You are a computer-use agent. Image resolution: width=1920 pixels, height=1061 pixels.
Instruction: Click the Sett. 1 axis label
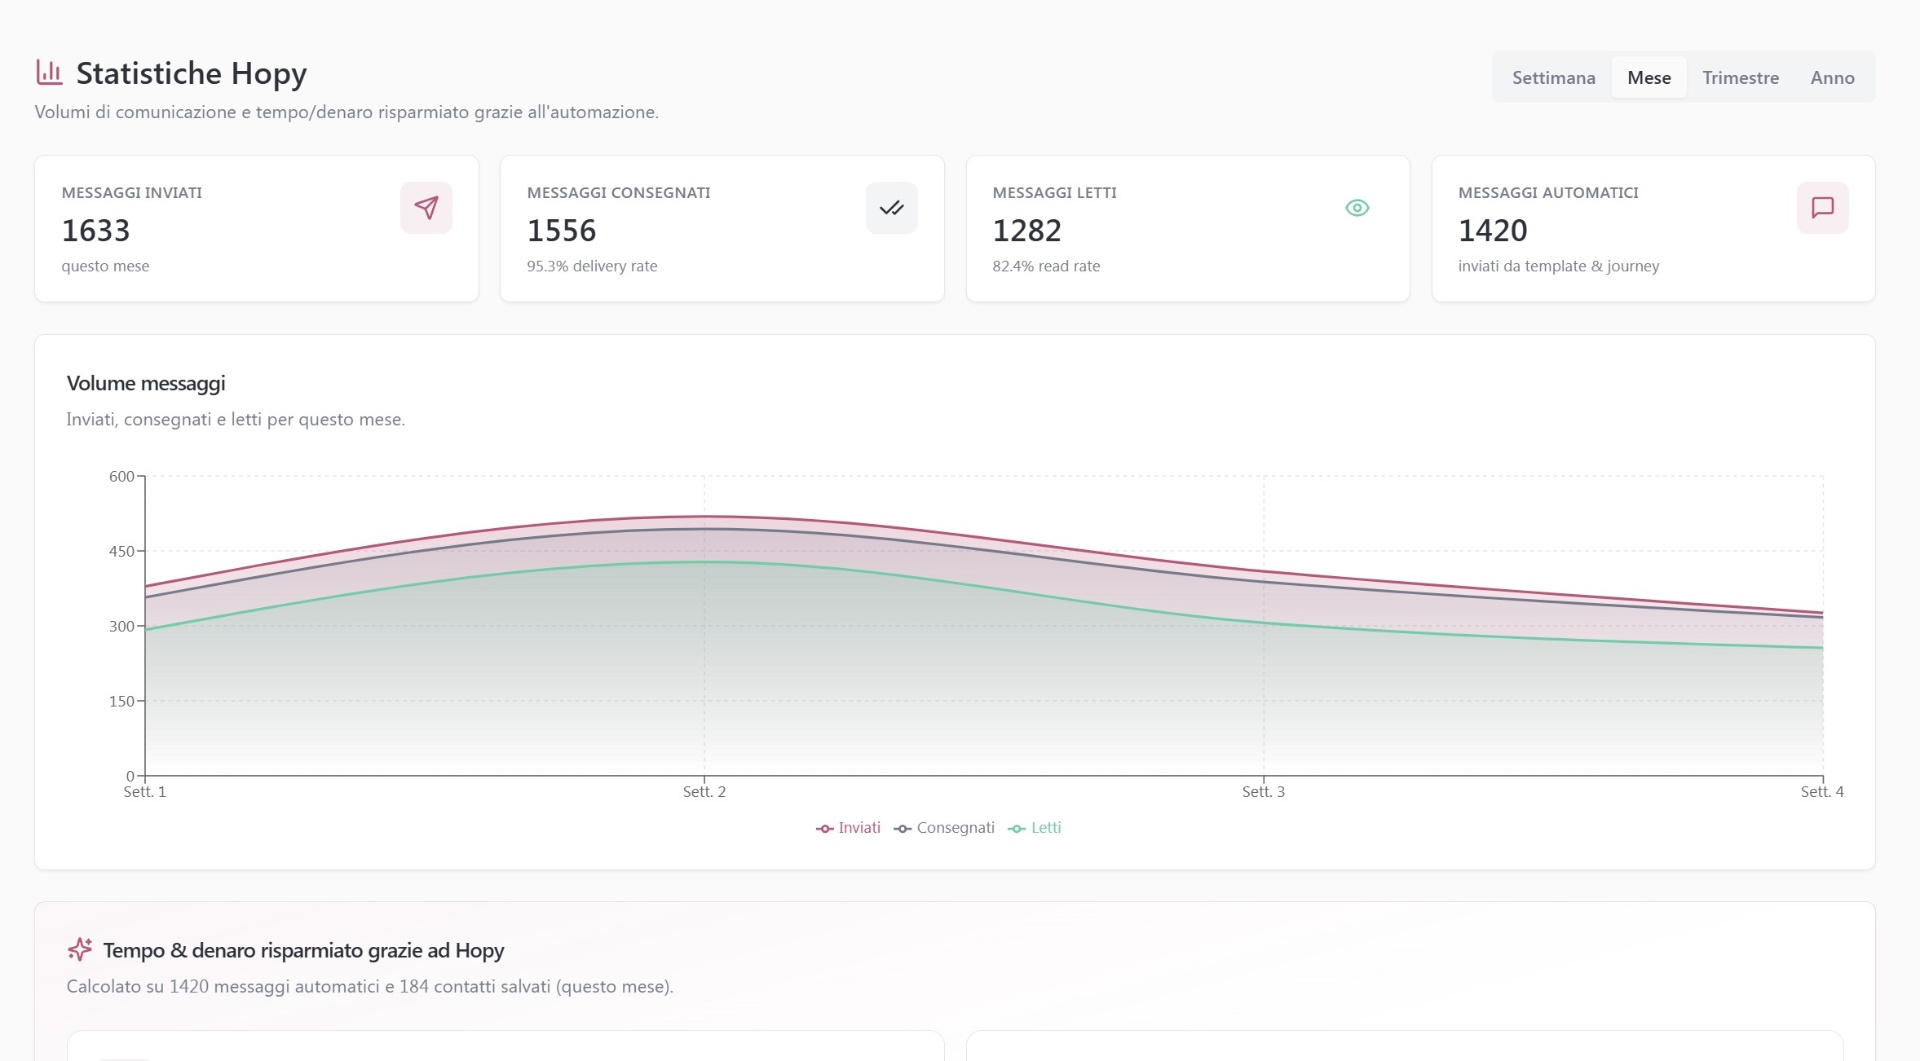[145, 792]
